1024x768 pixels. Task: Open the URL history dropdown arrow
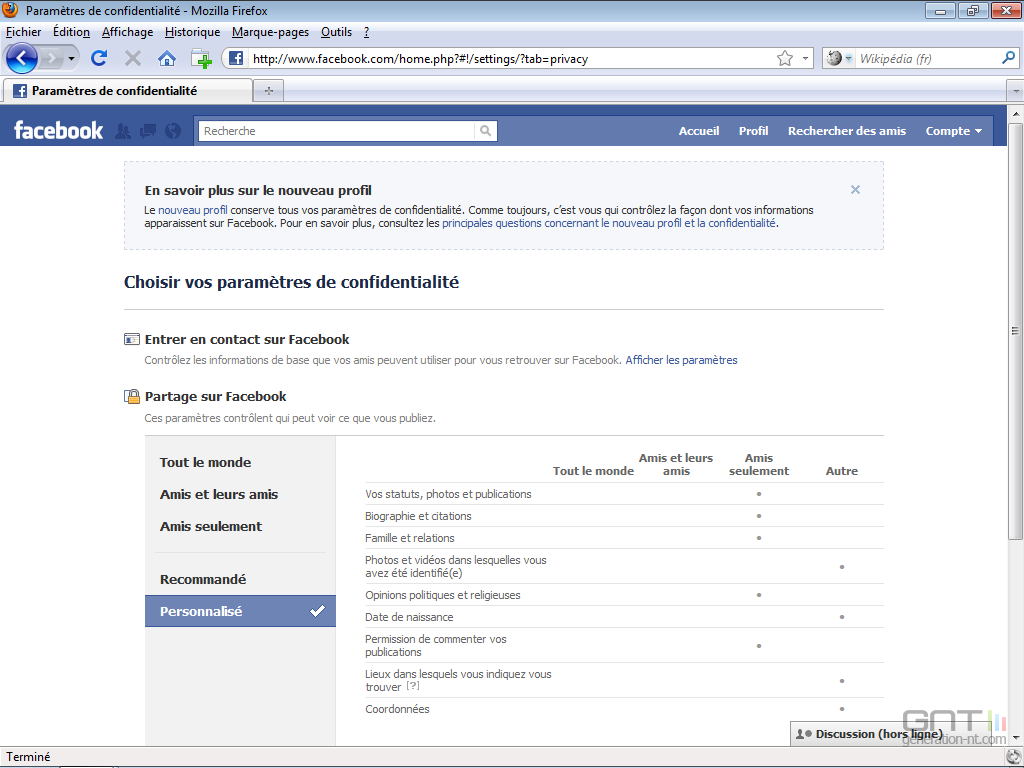pyautogui.click(x=805, y=59)
